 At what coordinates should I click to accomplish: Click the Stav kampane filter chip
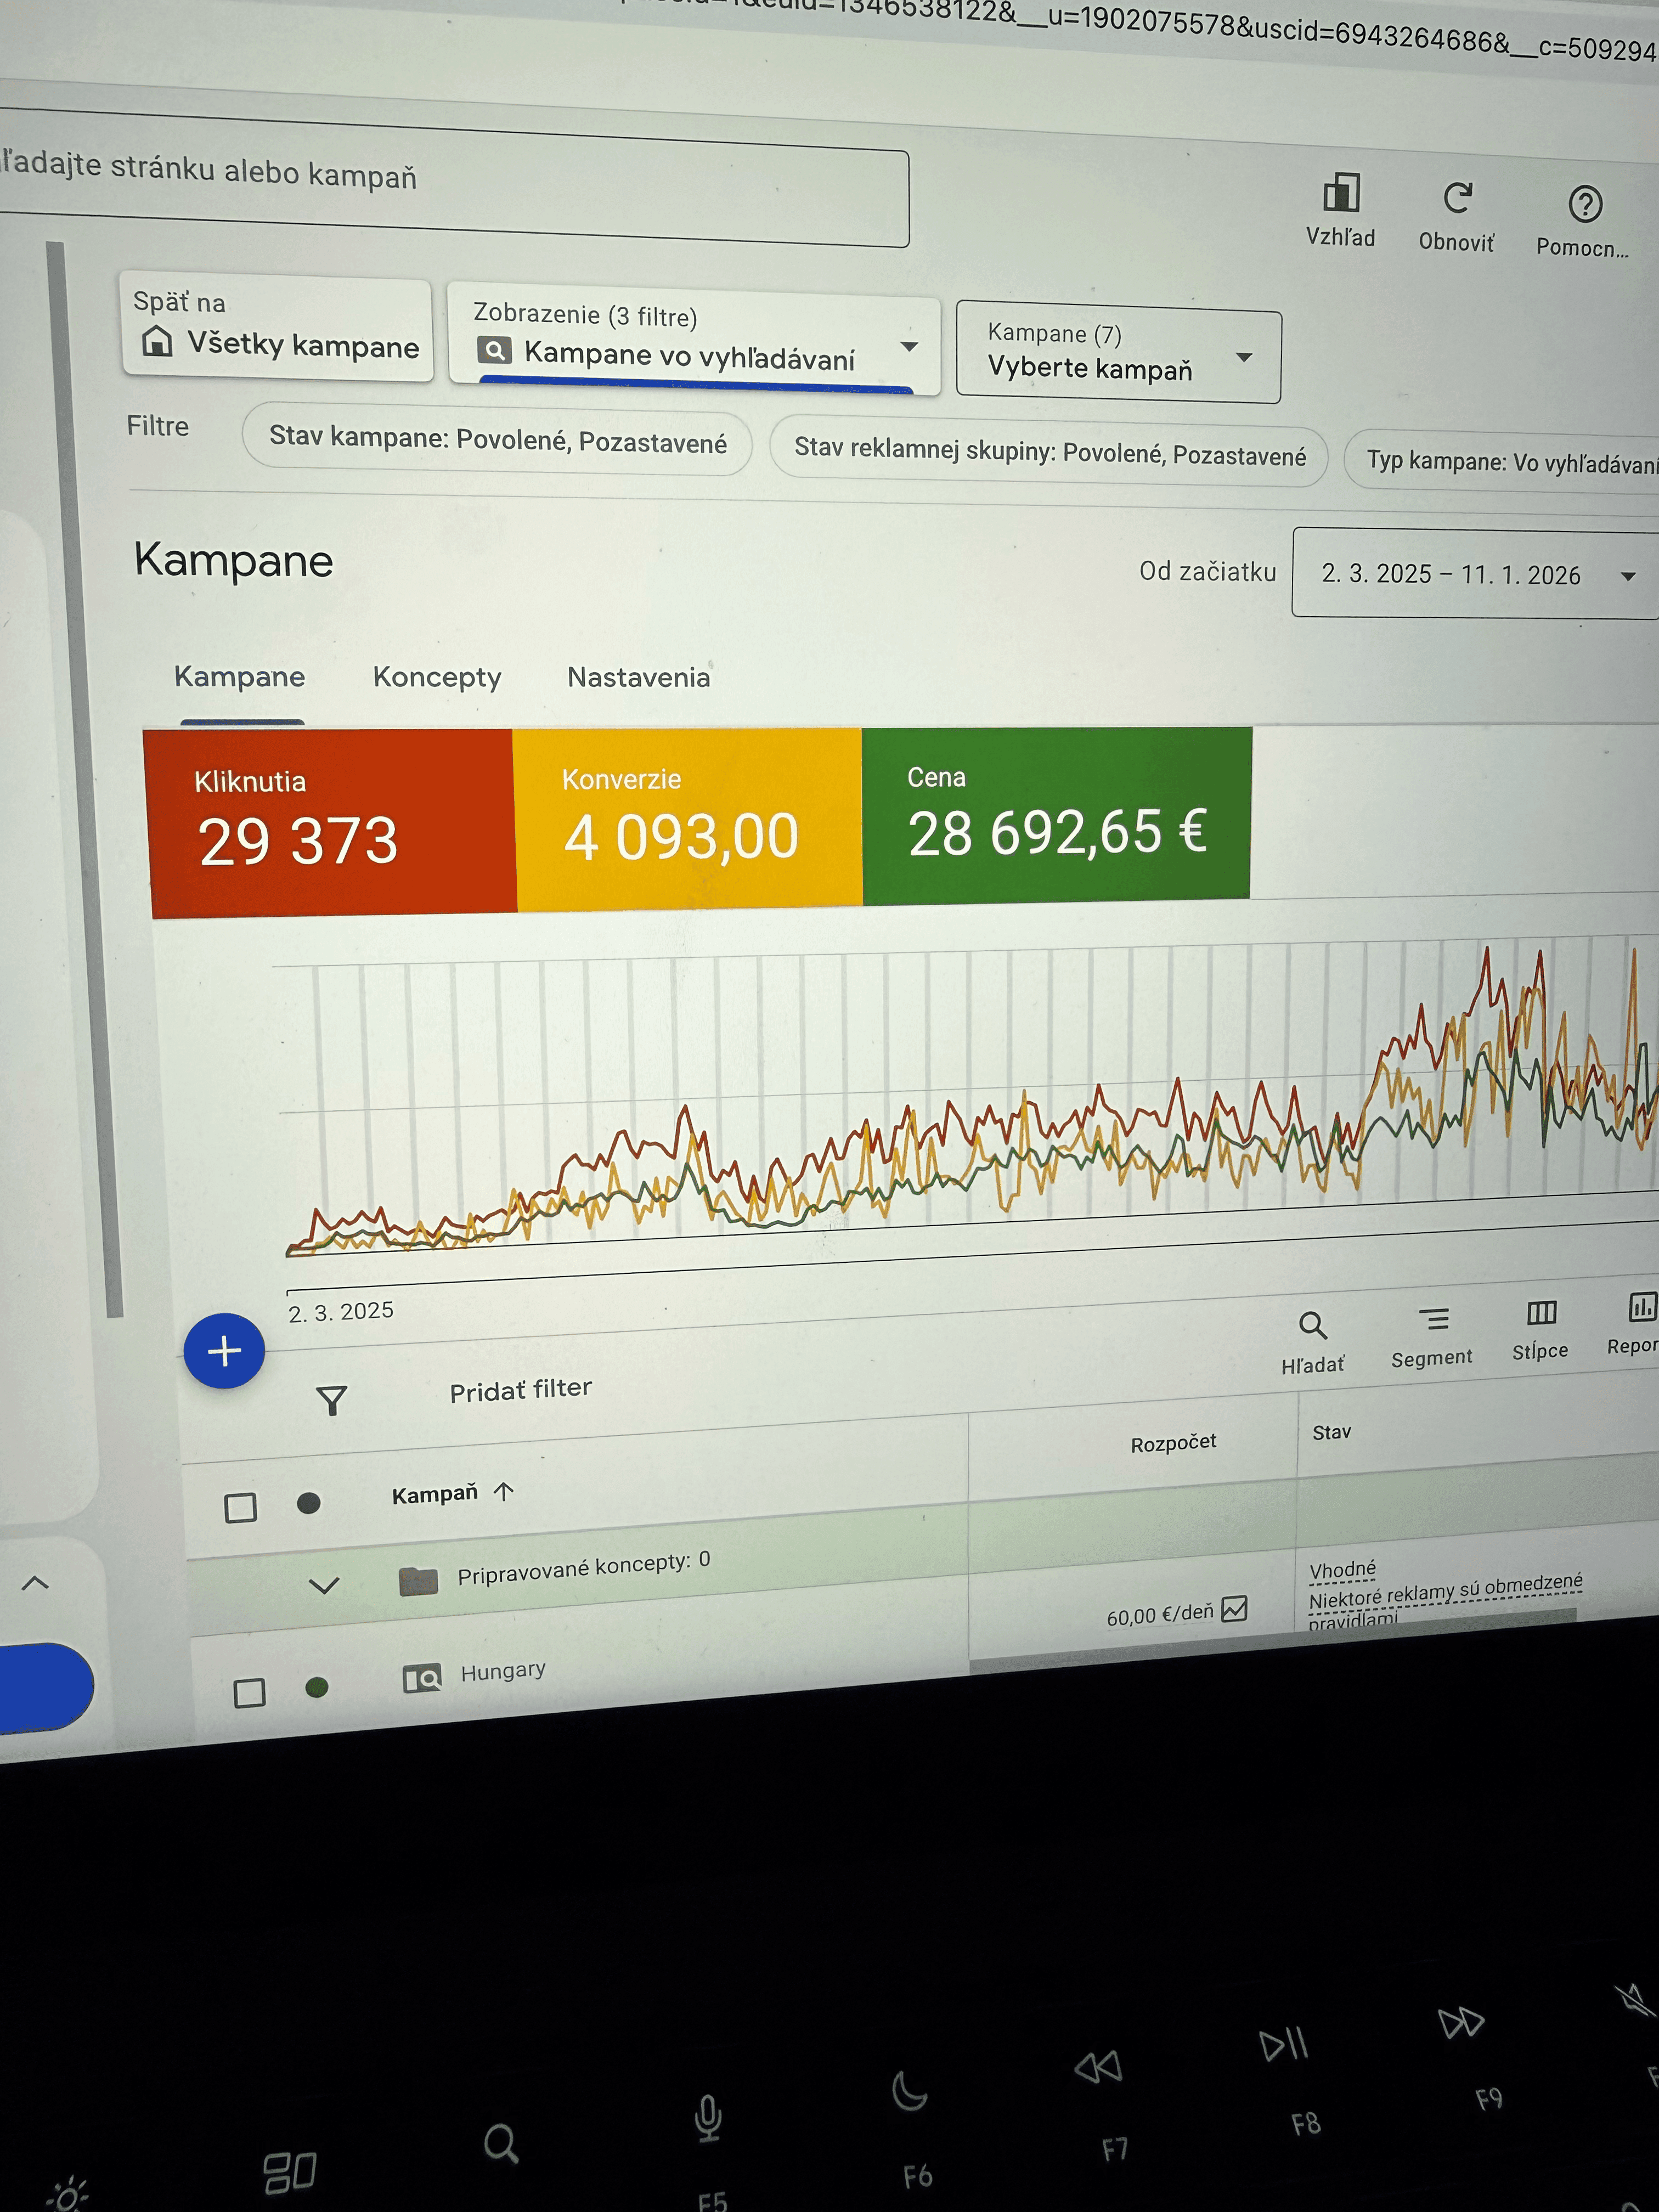pos(497,441)
